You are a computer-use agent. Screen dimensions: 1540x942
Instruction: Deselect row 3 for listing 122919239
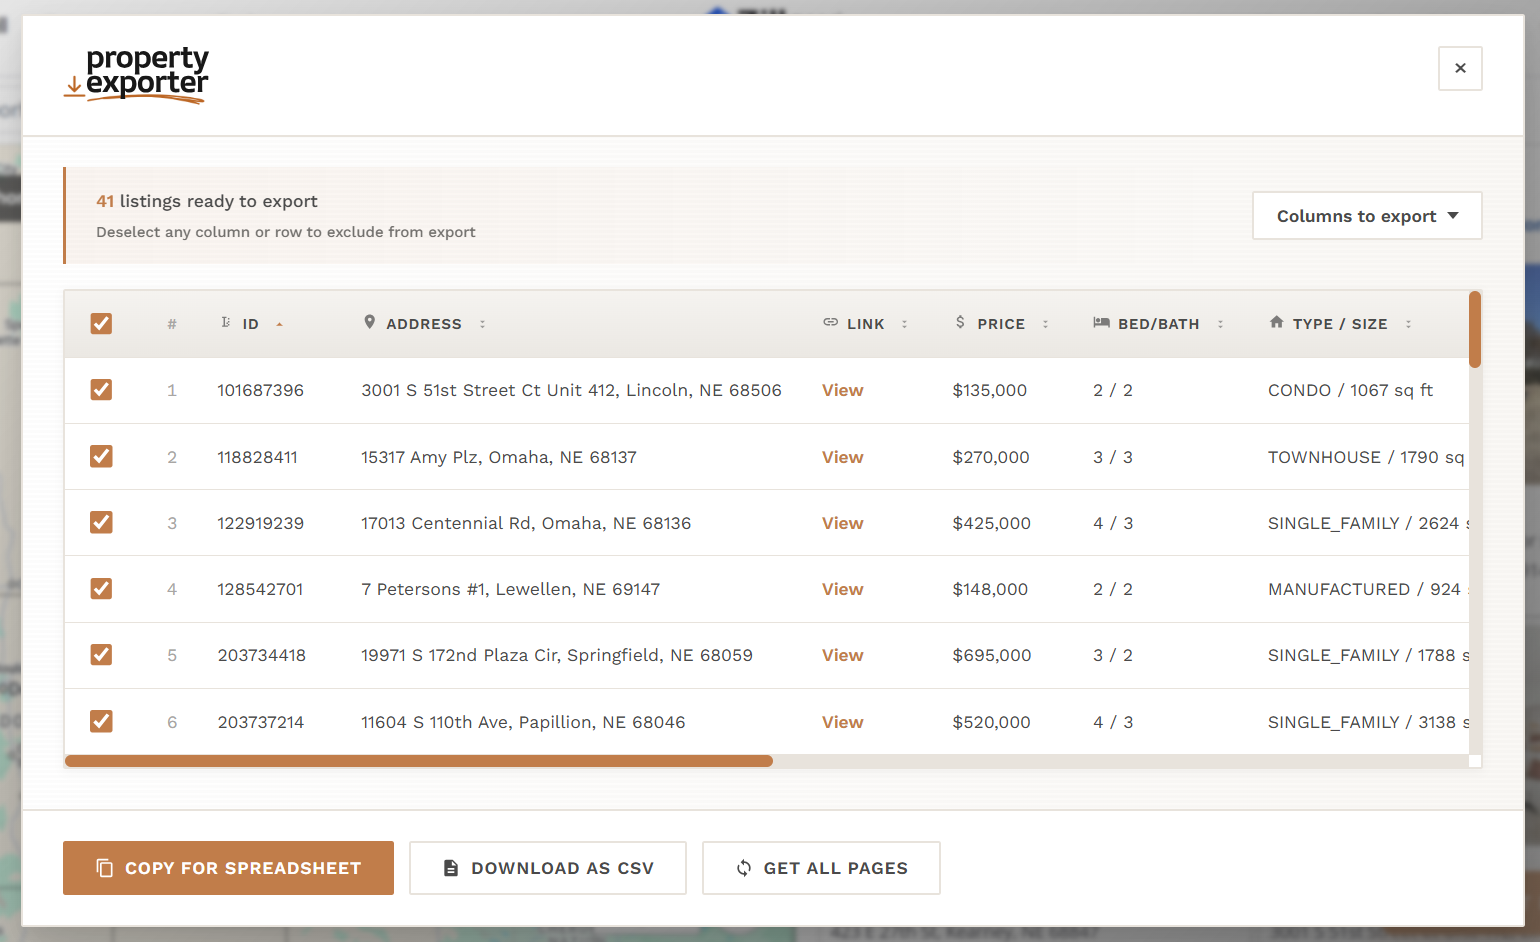coord(101,522)
